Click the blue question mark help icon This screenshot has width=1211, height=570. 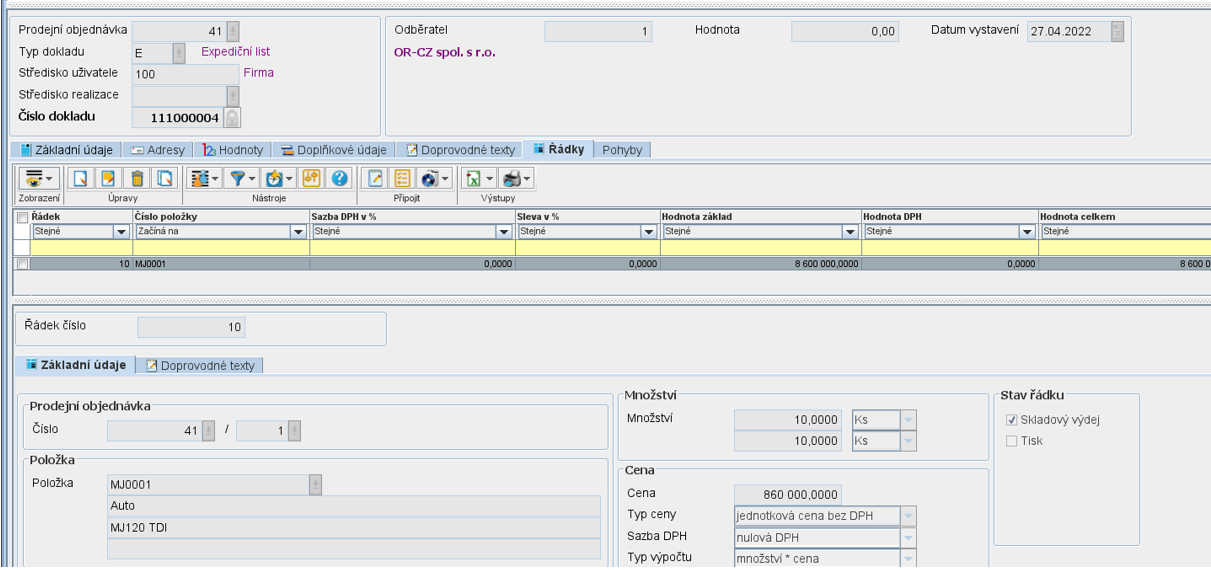pos(339,179)
